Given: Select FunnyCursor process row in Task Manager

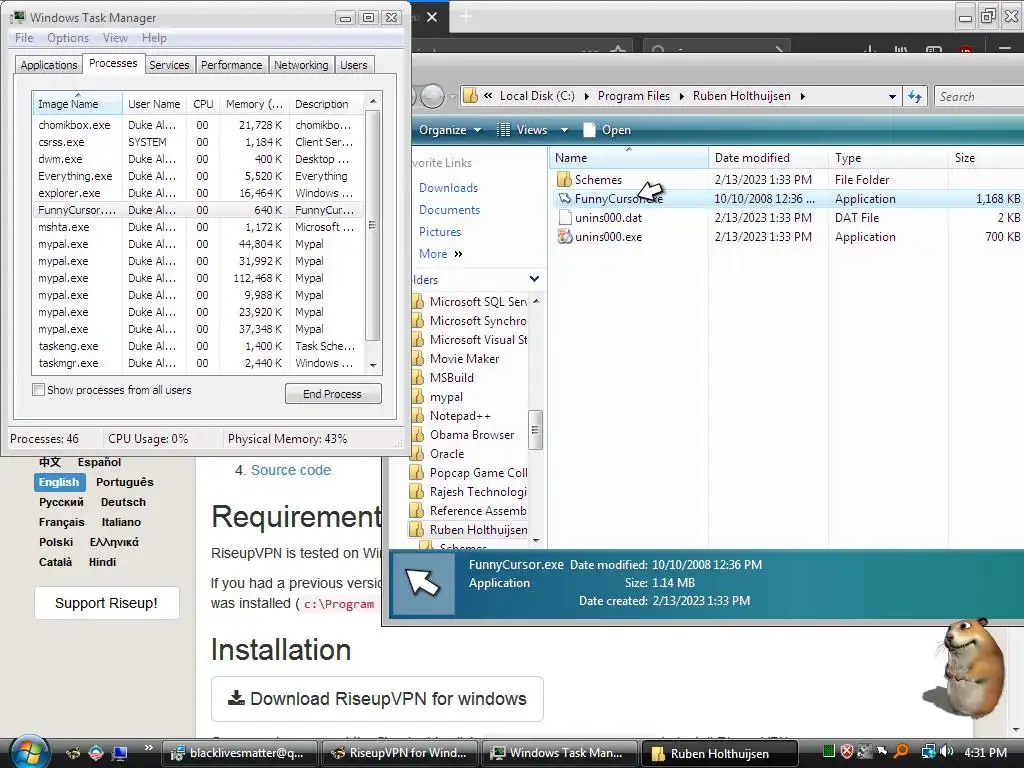Looking at the screenshot, I should [198, 210].
